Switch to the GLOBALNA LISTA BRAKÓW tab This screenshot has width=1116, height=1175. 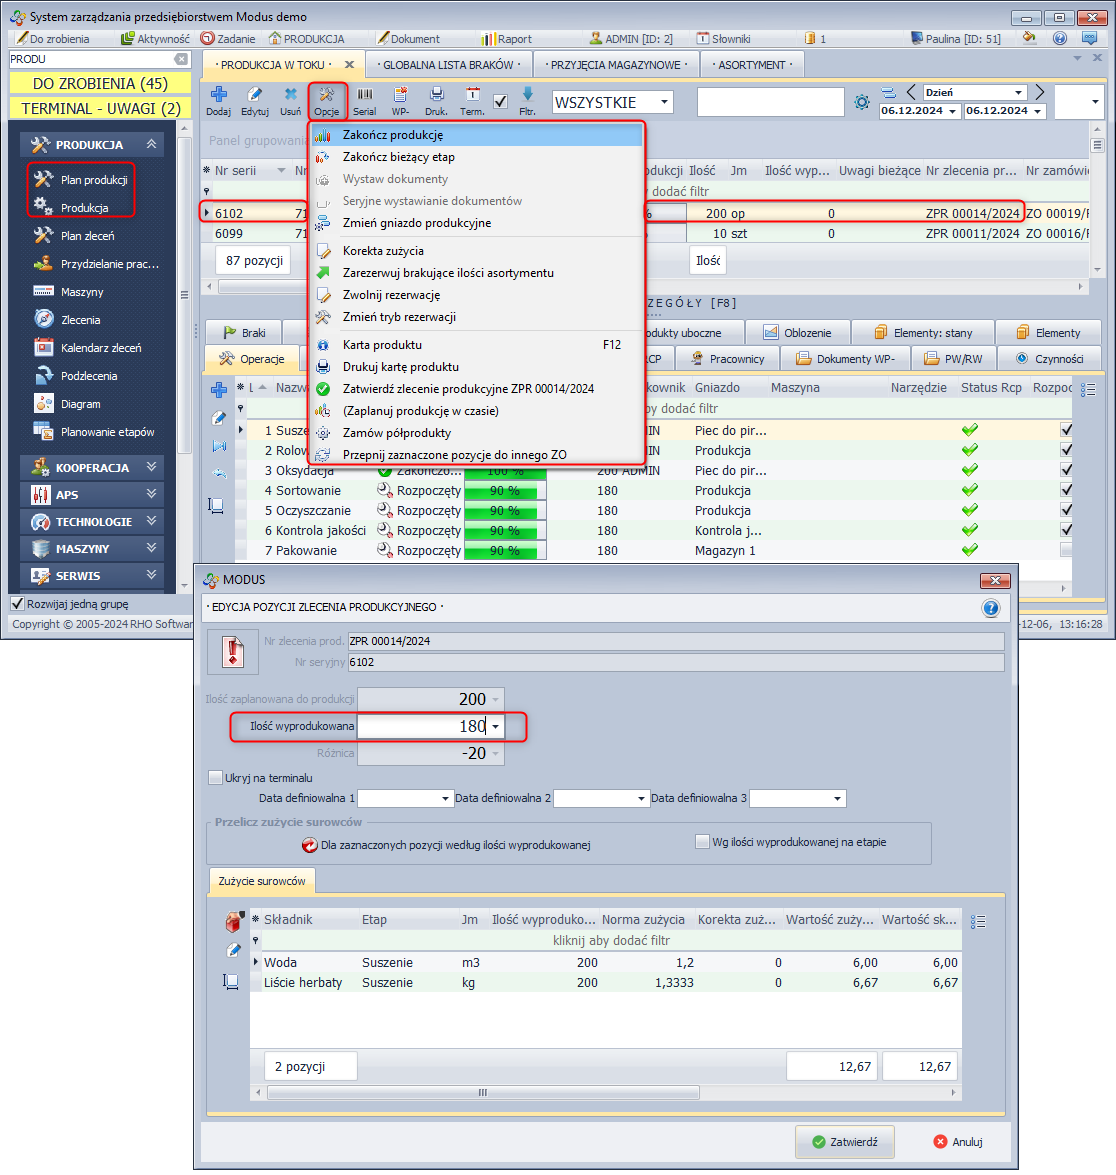click(446, 65)
